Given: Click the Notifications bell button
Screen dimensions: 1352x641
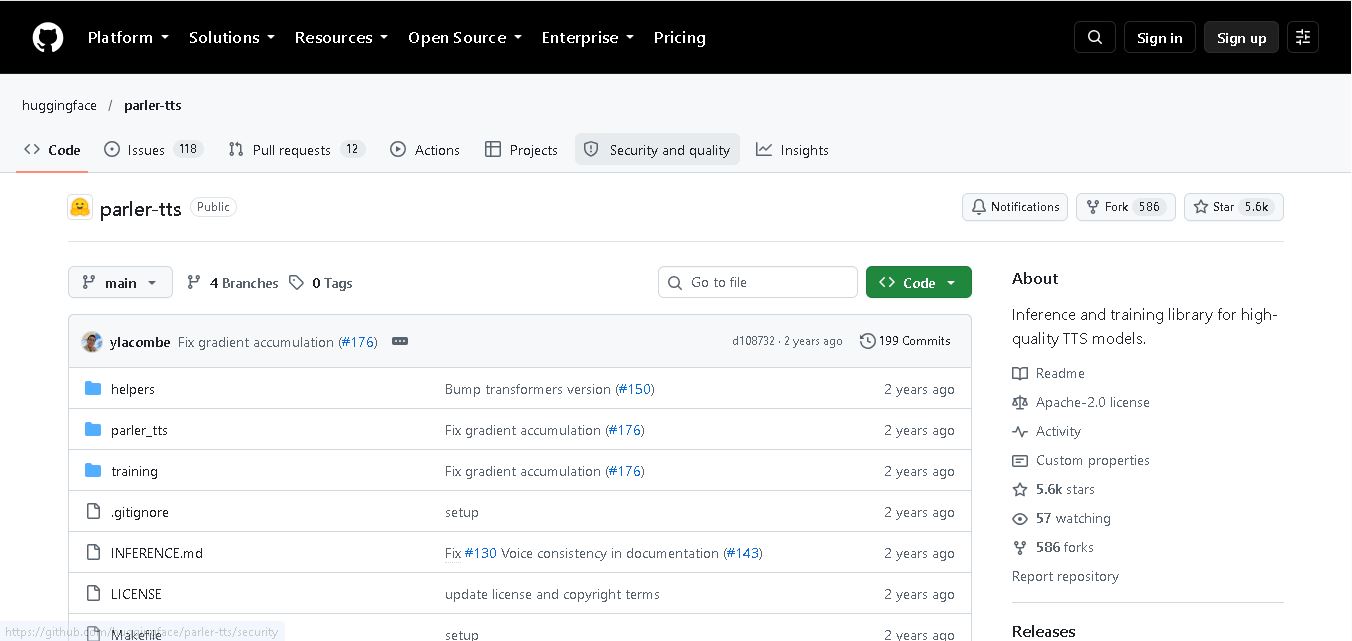Looking at the screenshot, I should (1015, 207).
